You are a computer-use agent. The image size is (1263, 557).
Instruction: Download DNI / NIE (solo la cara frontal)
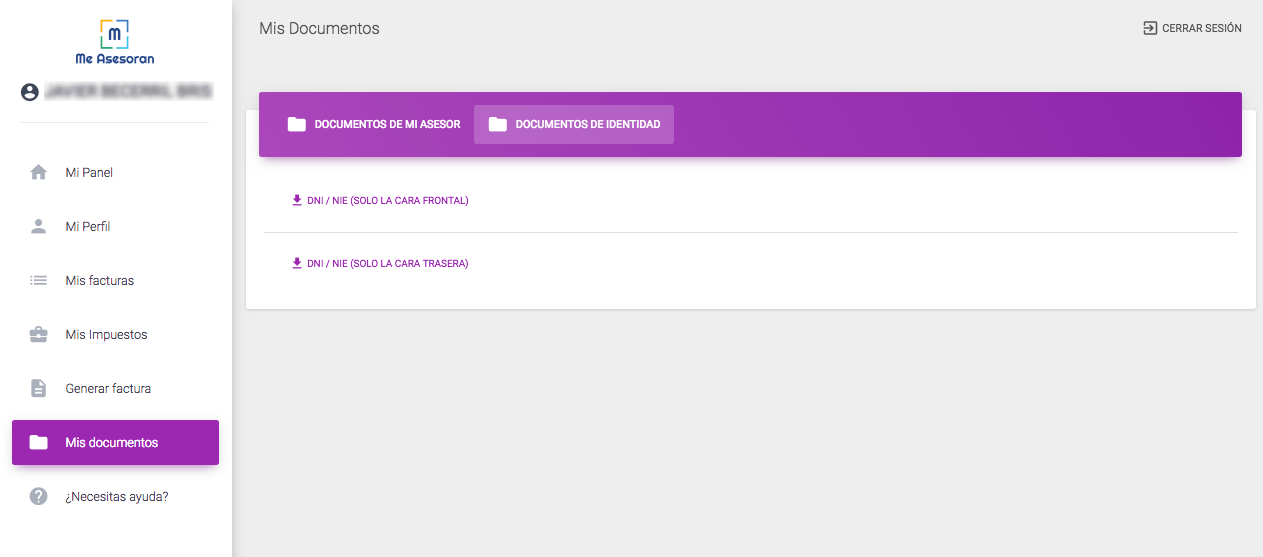click(380, 200)
